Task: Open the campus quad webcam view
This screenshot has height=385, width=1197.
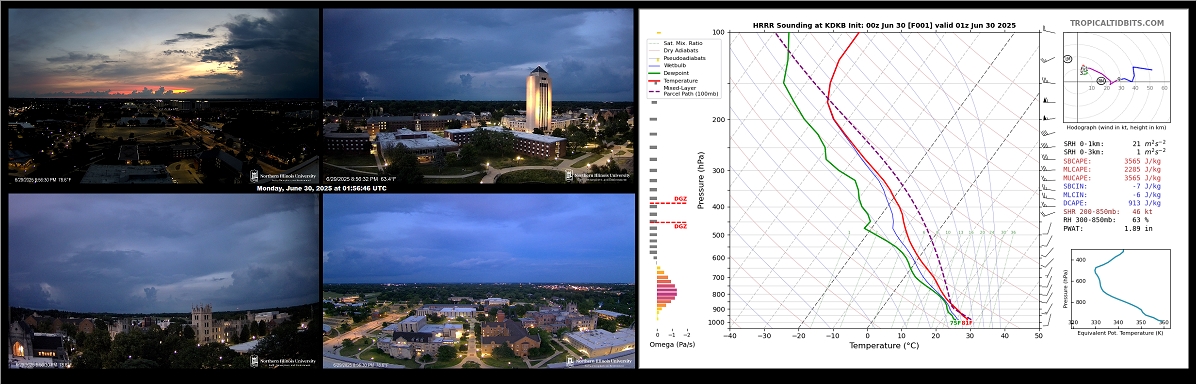Action: point(479,280)
